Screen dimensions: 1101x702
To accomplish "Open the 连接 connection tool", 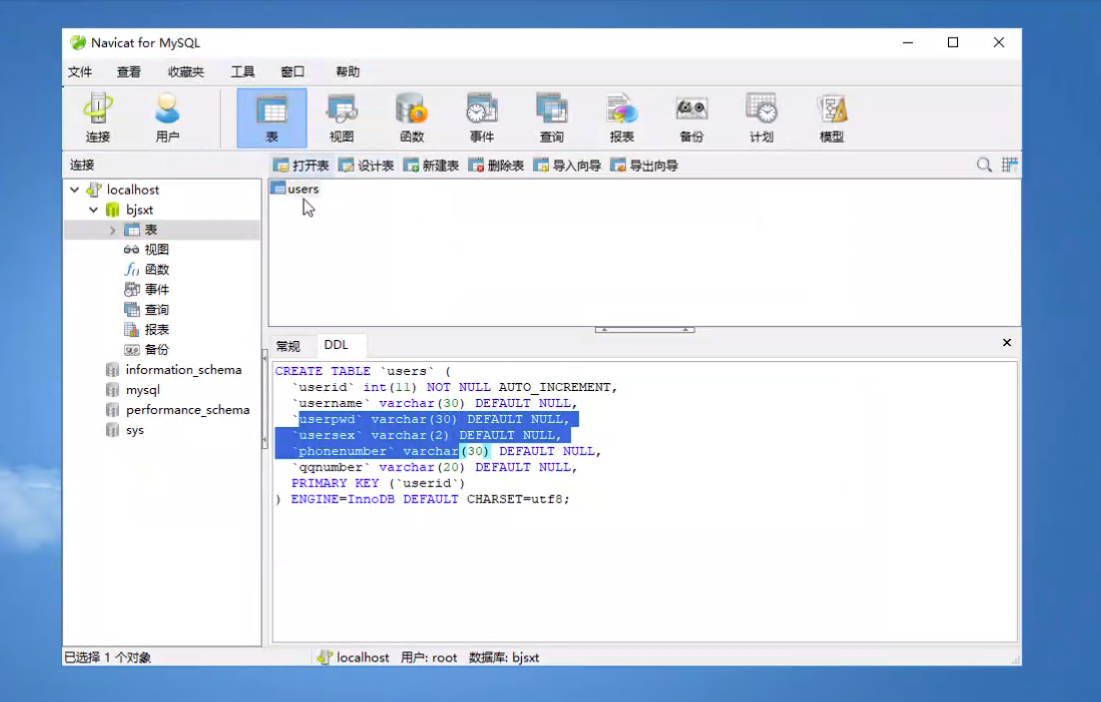I will (x=98, y=118).
